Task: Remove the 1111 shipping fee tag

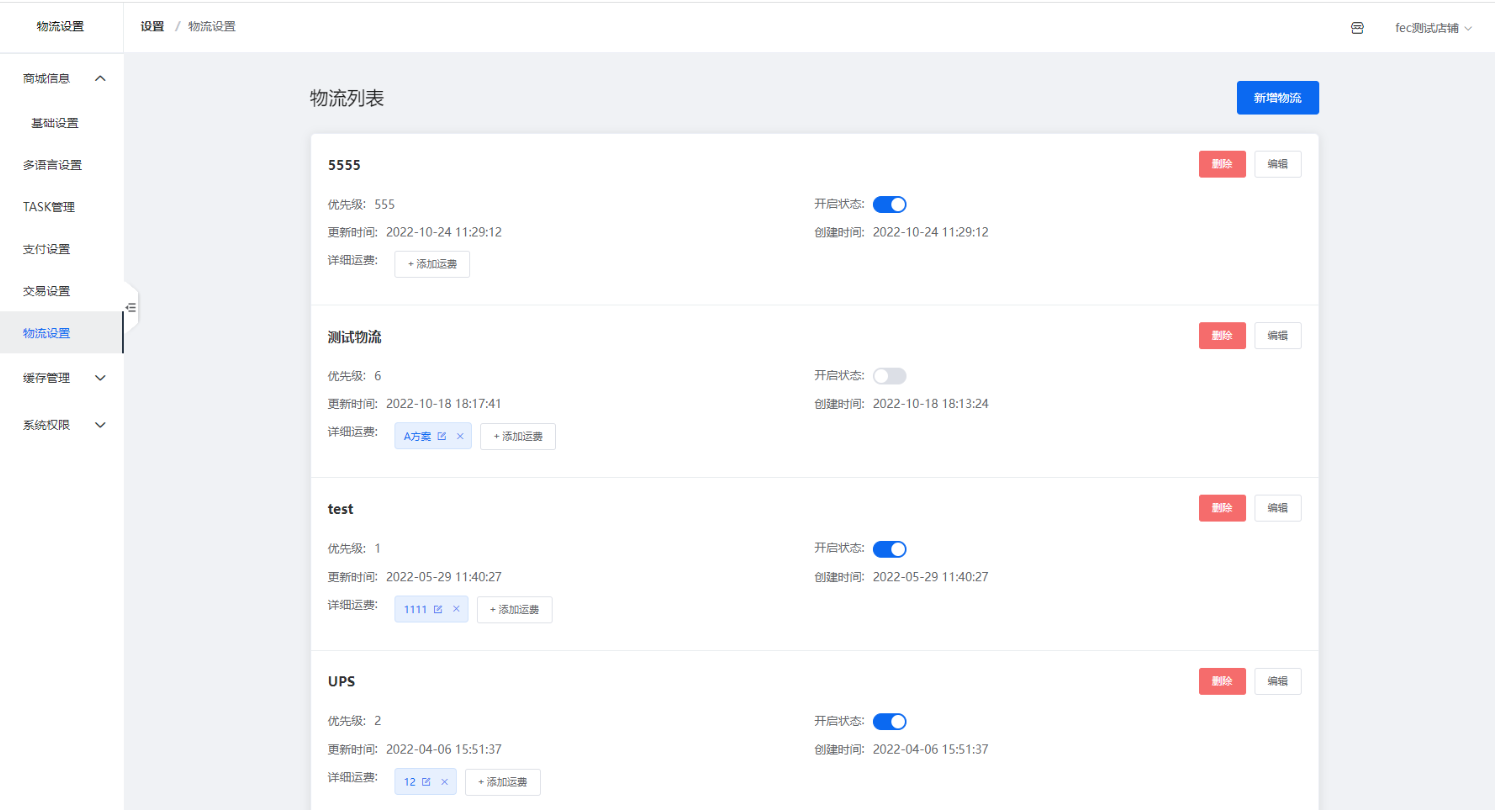Action: coord(456,609)
